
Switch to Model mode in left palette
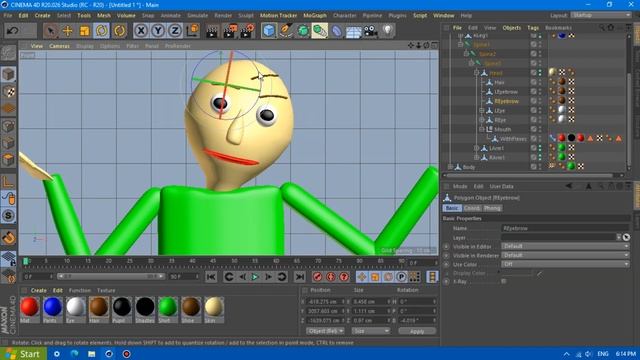(8, 74)
